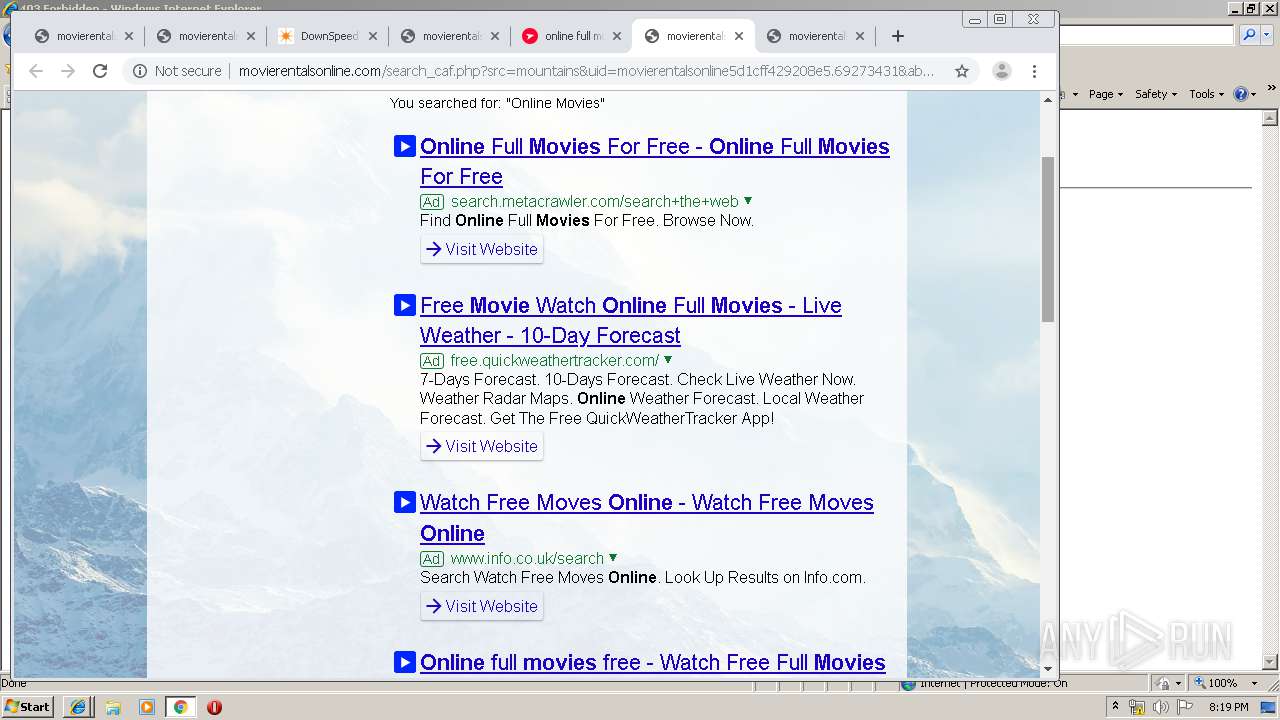Viewport: 1280px width, 720px height.
Task: Visit Website for info.co.uk ad
Action: (482, 606)
